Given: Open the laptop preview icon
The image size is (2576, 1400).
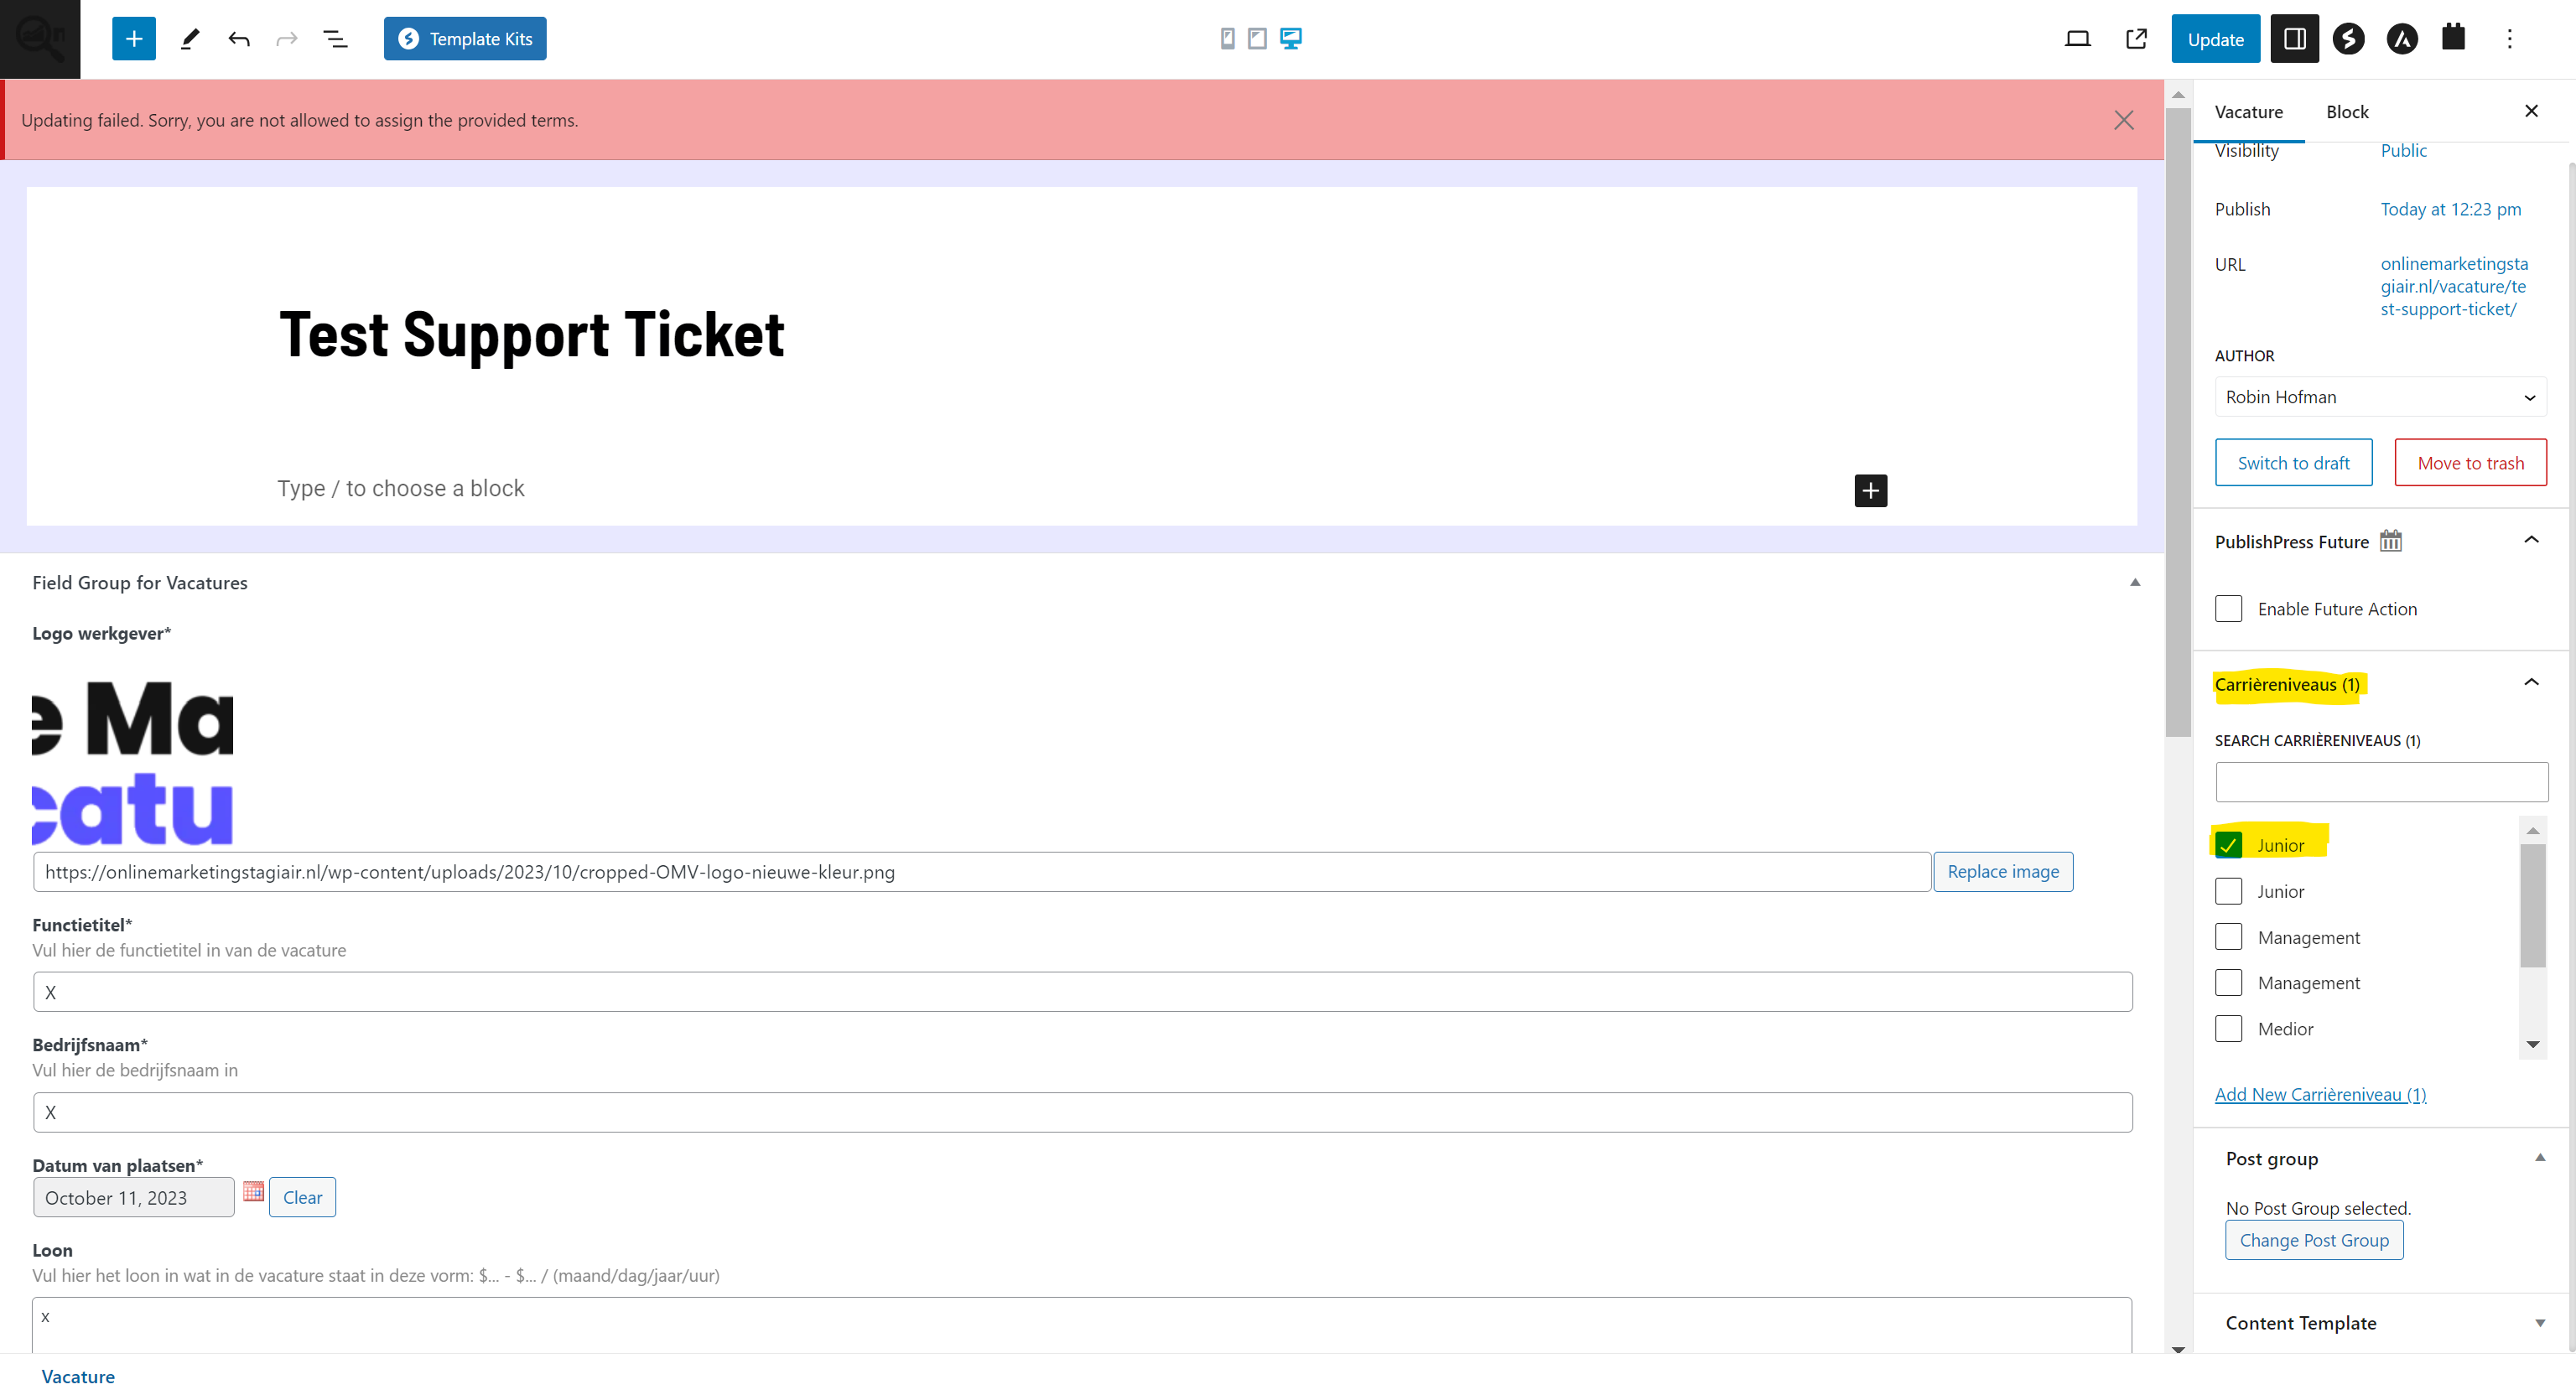Looking at the screenshot, I should 2078,39.
